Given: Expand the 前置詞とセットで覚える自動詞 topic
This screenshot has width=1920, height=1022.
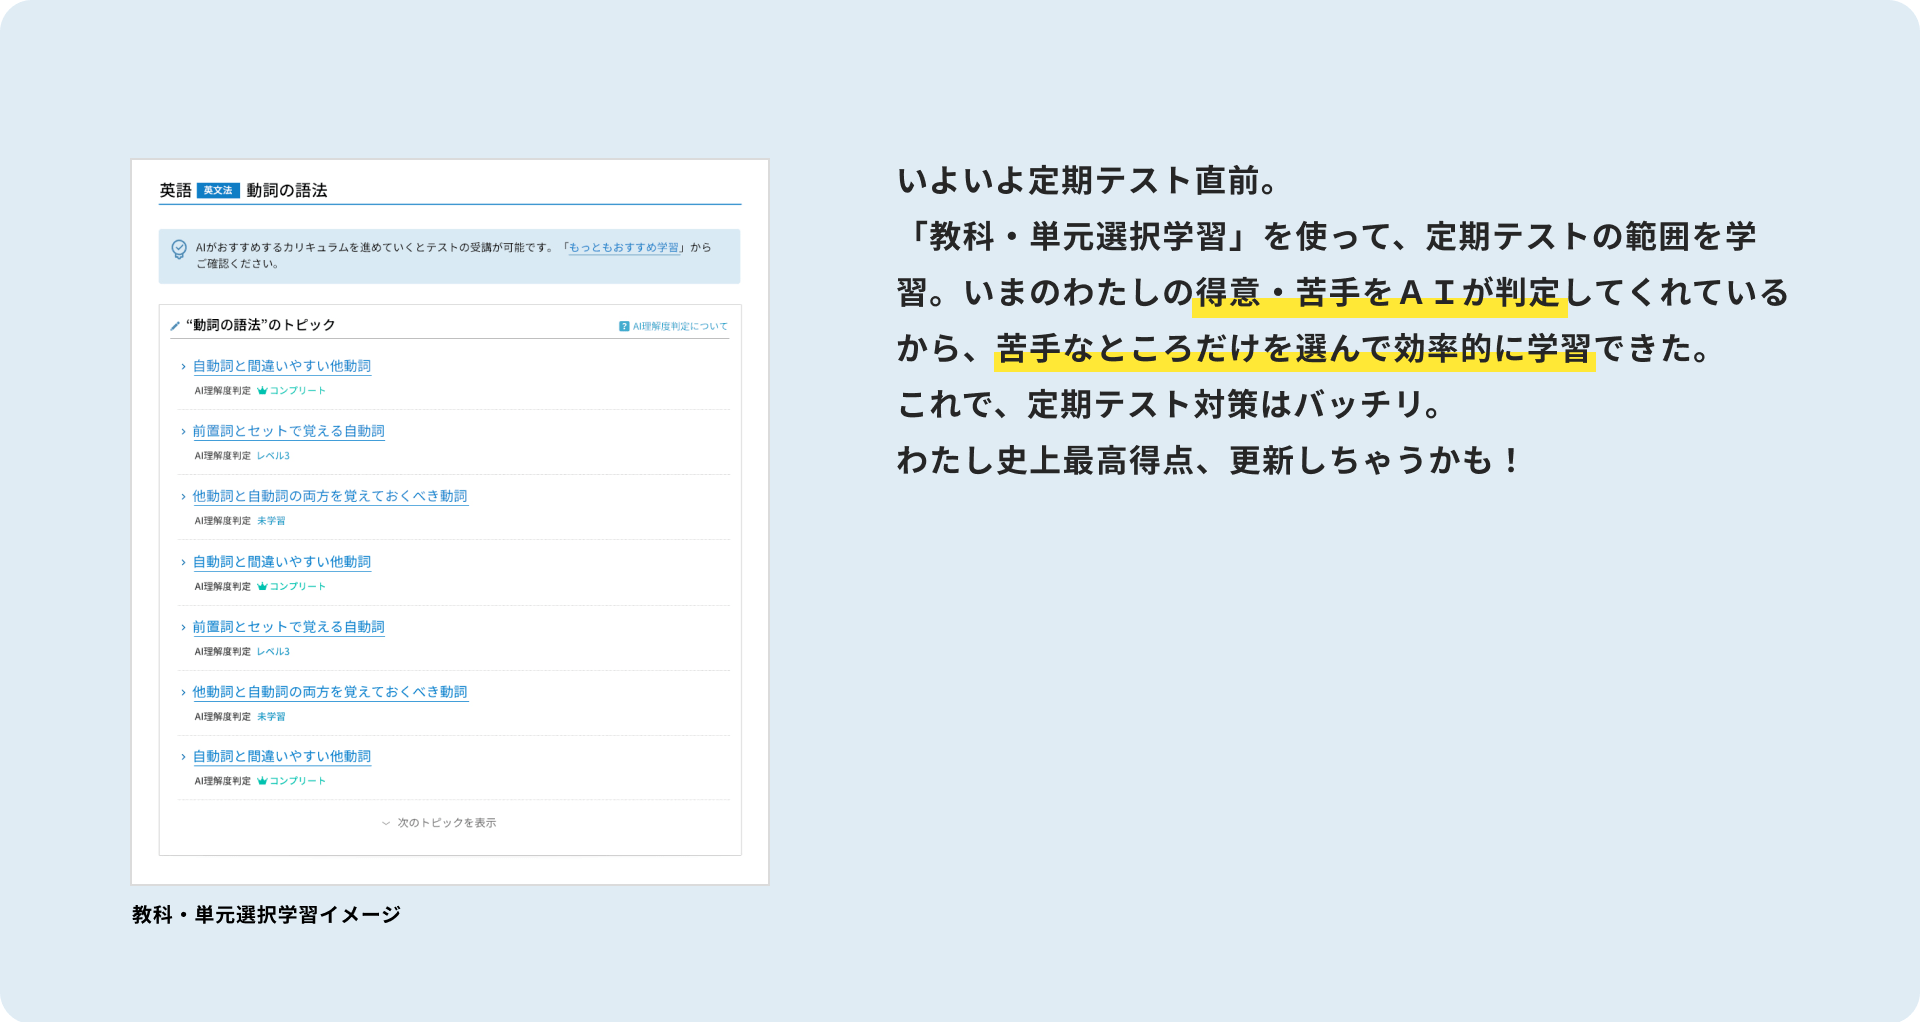Looking at the screenshot, I should [289, 431].
